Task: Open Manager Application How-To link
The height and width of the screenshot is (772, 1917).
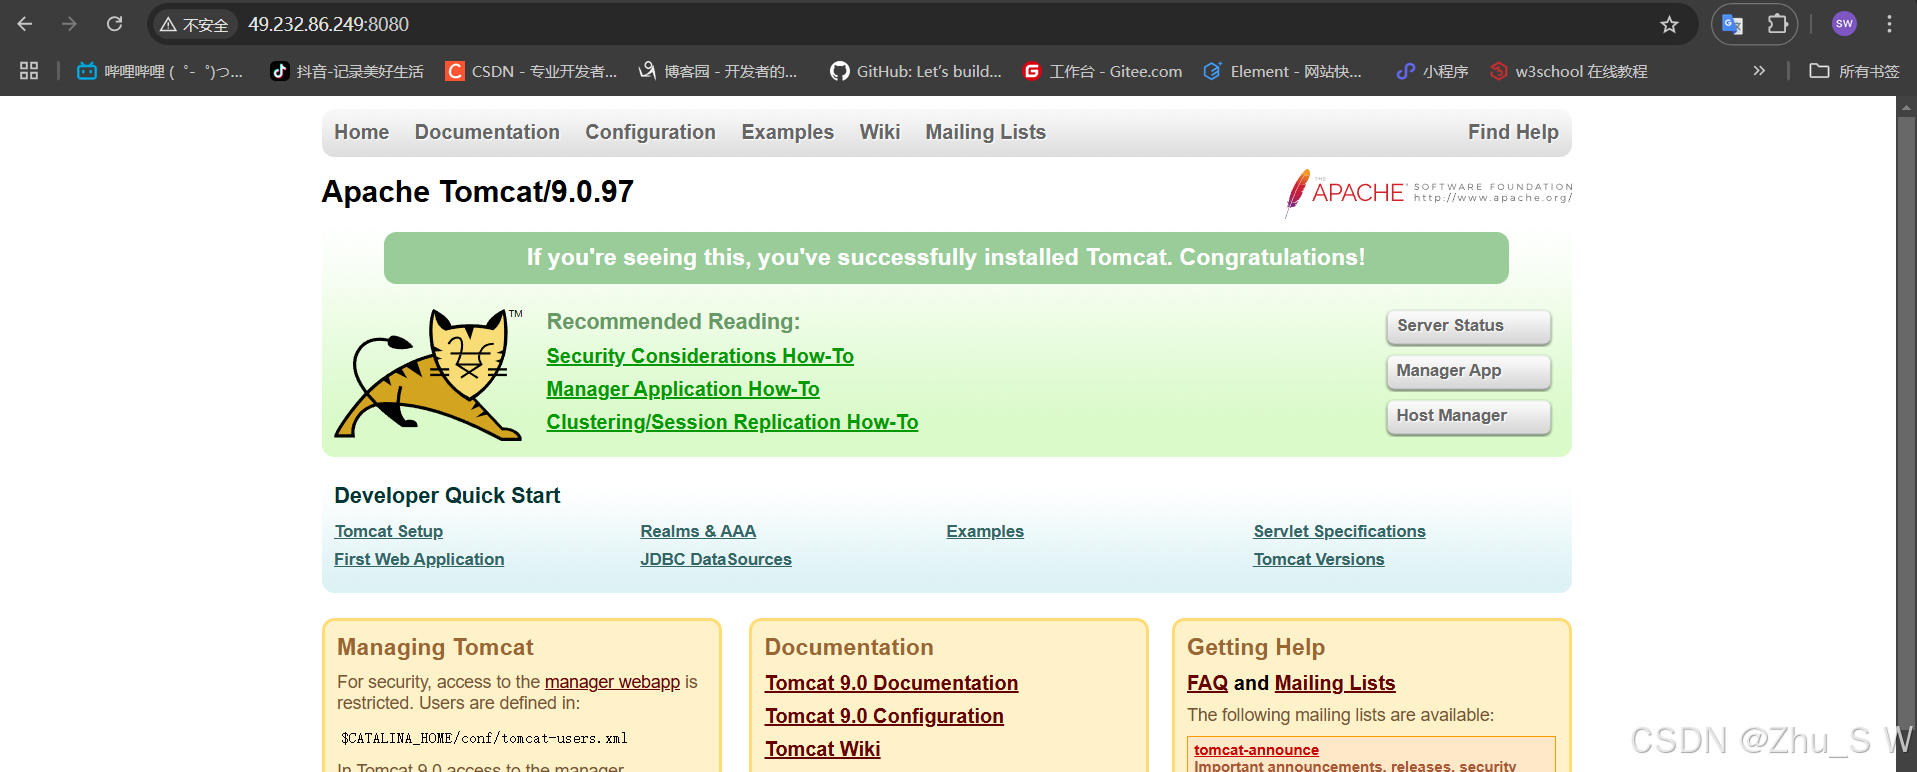Action: pos(683,389)
